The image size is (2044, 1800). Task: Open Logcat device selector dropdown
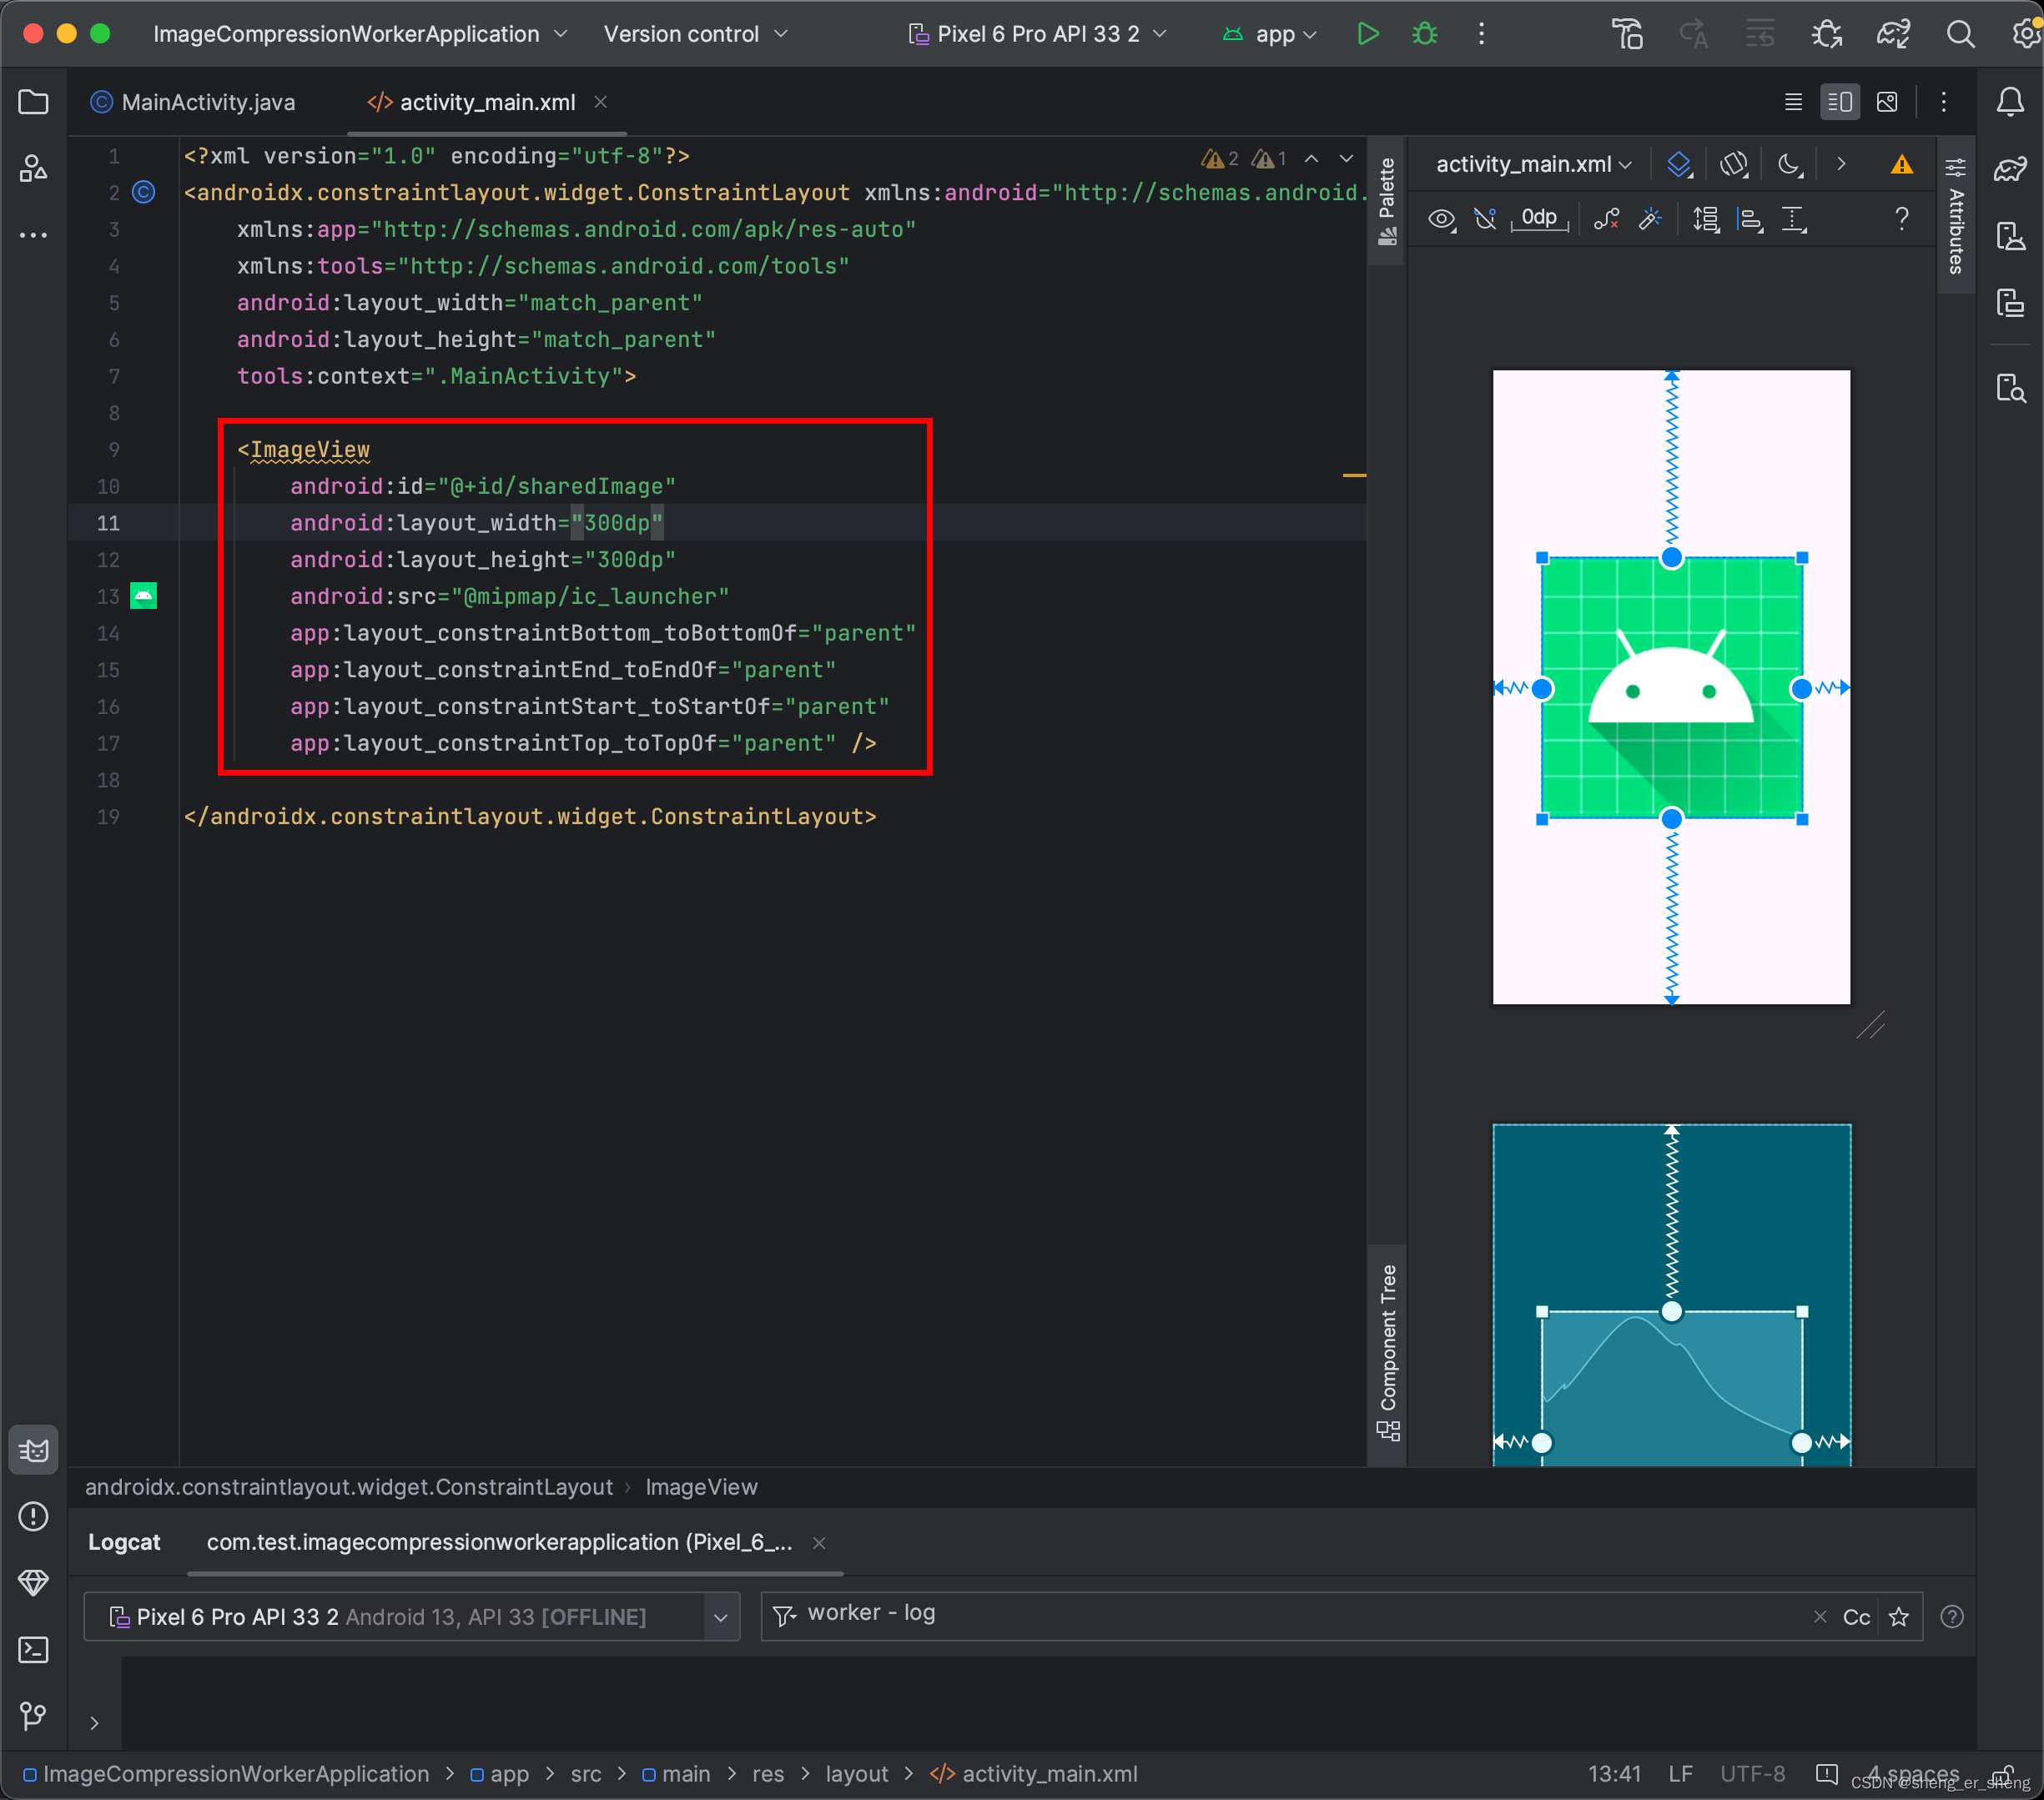coord(719,1617)
